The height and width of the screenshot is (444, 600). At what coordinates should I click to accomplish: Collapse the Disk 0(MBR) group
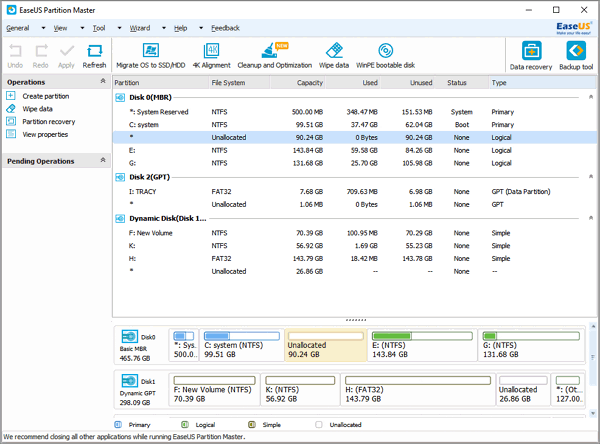pos(590,97)
